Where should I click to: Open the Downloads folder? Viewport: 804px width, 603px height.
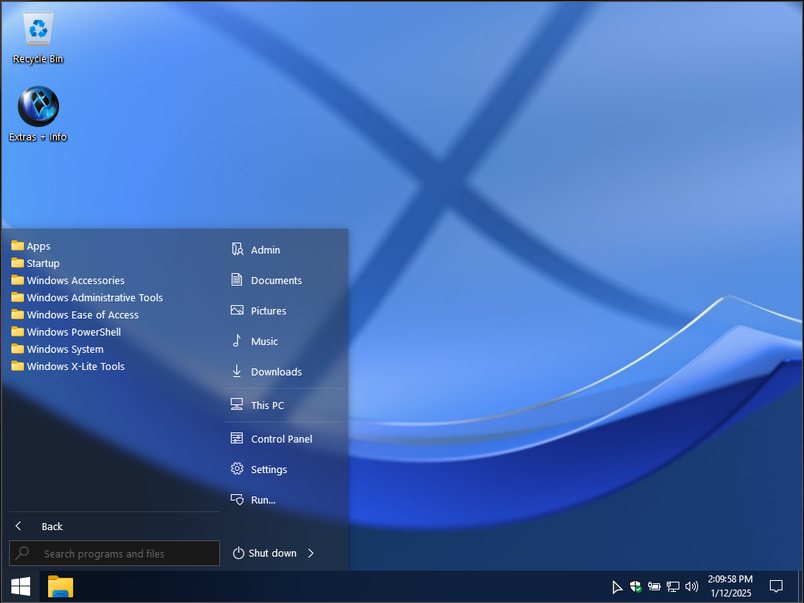click(x=266, y=372)
